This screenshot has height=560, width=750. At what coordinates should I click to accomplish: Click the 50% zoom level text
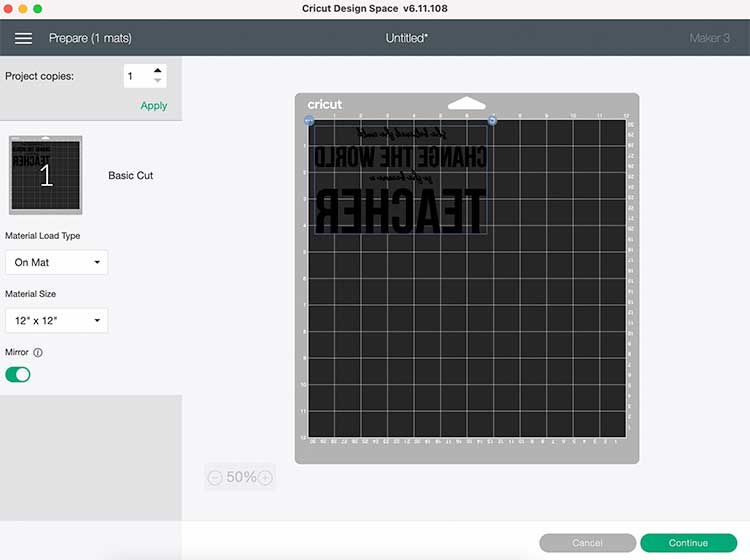point(241,477)
